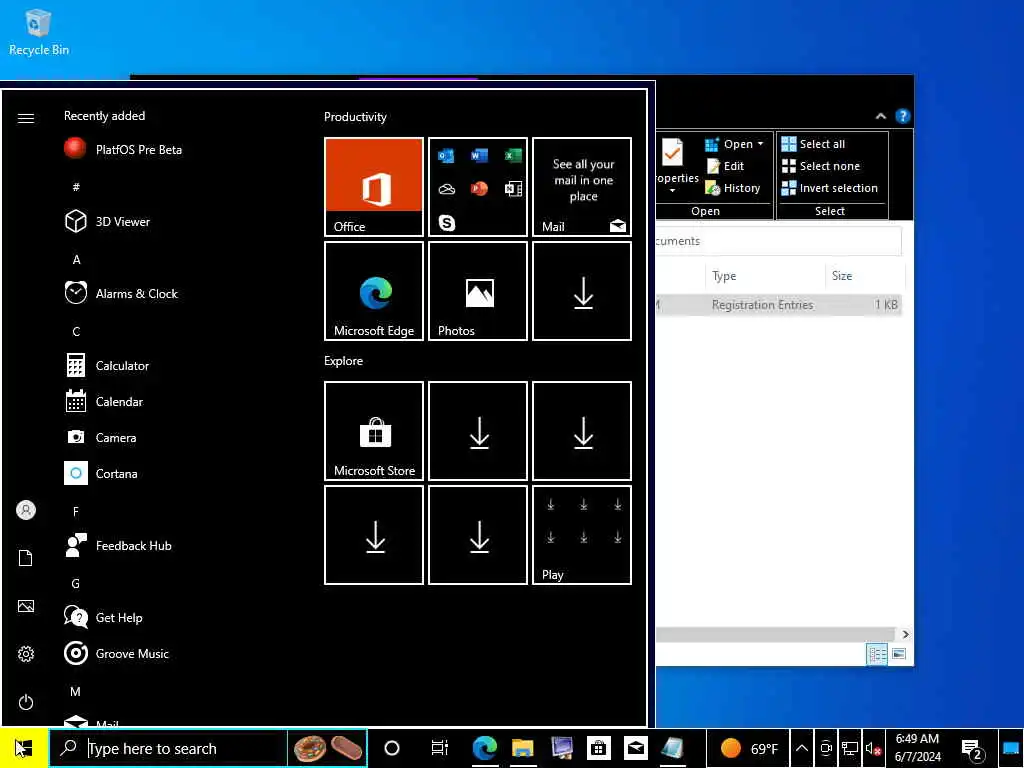Viewport: 1024px width, 768px height.
Task: Click Select none in Explorer ribbon
Action: click(x=821, y=166)
